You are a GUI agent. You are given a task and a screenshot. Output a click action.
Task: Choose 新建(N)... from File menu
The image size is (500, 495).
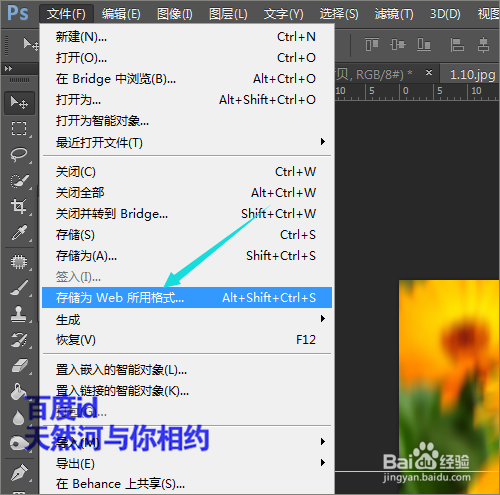(187, 37)
